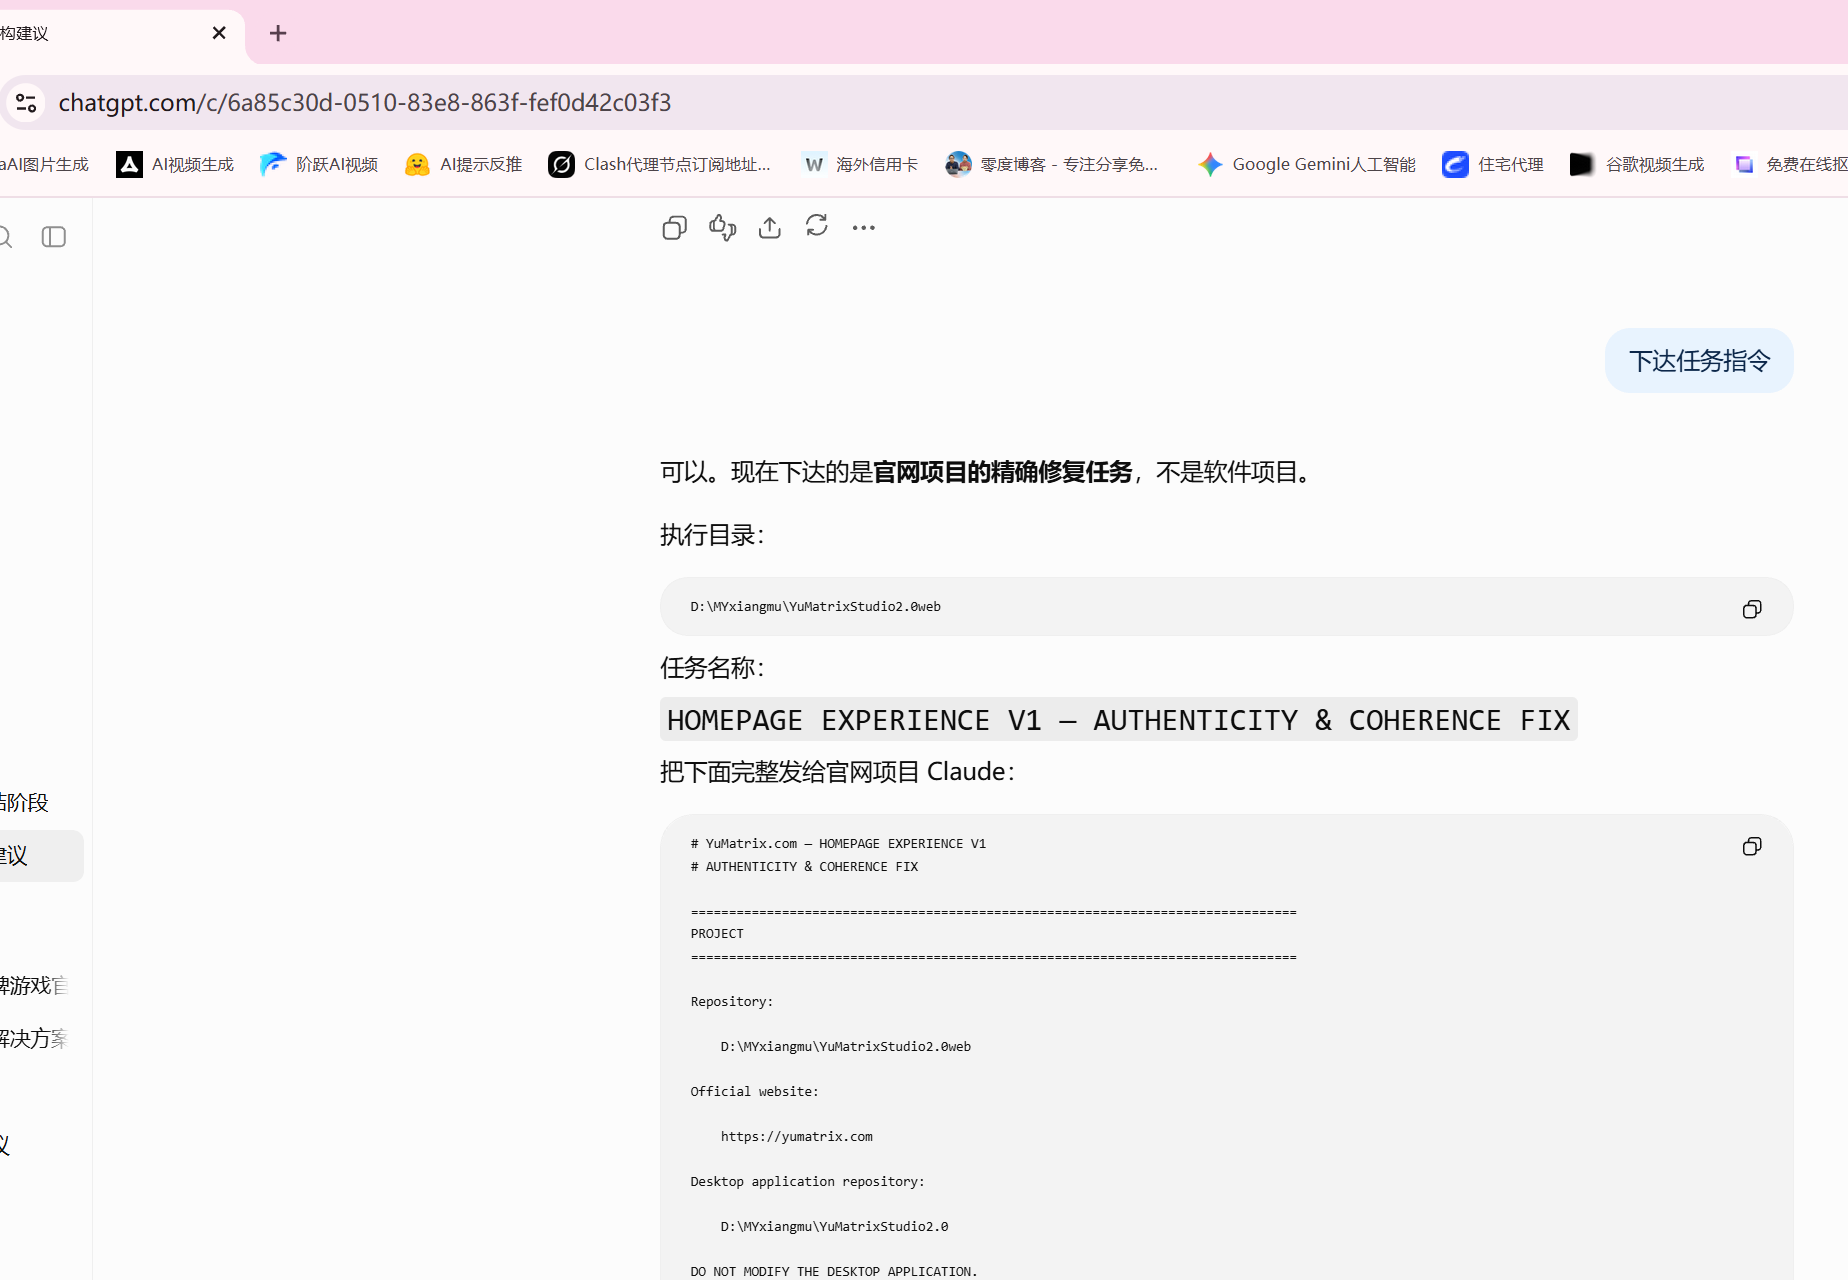1848x1280 pixels.
Task: Click the 'Official website:' line
Action: point(754,1092)
